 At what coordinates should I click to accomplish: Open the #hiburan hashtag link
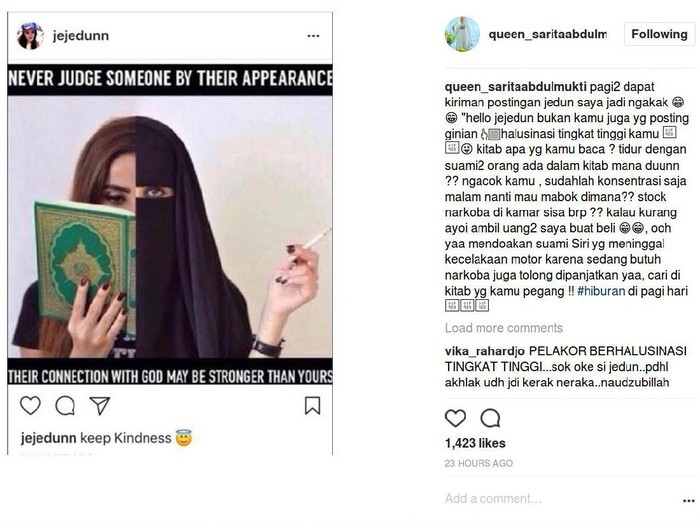click(x=601, y=291)
